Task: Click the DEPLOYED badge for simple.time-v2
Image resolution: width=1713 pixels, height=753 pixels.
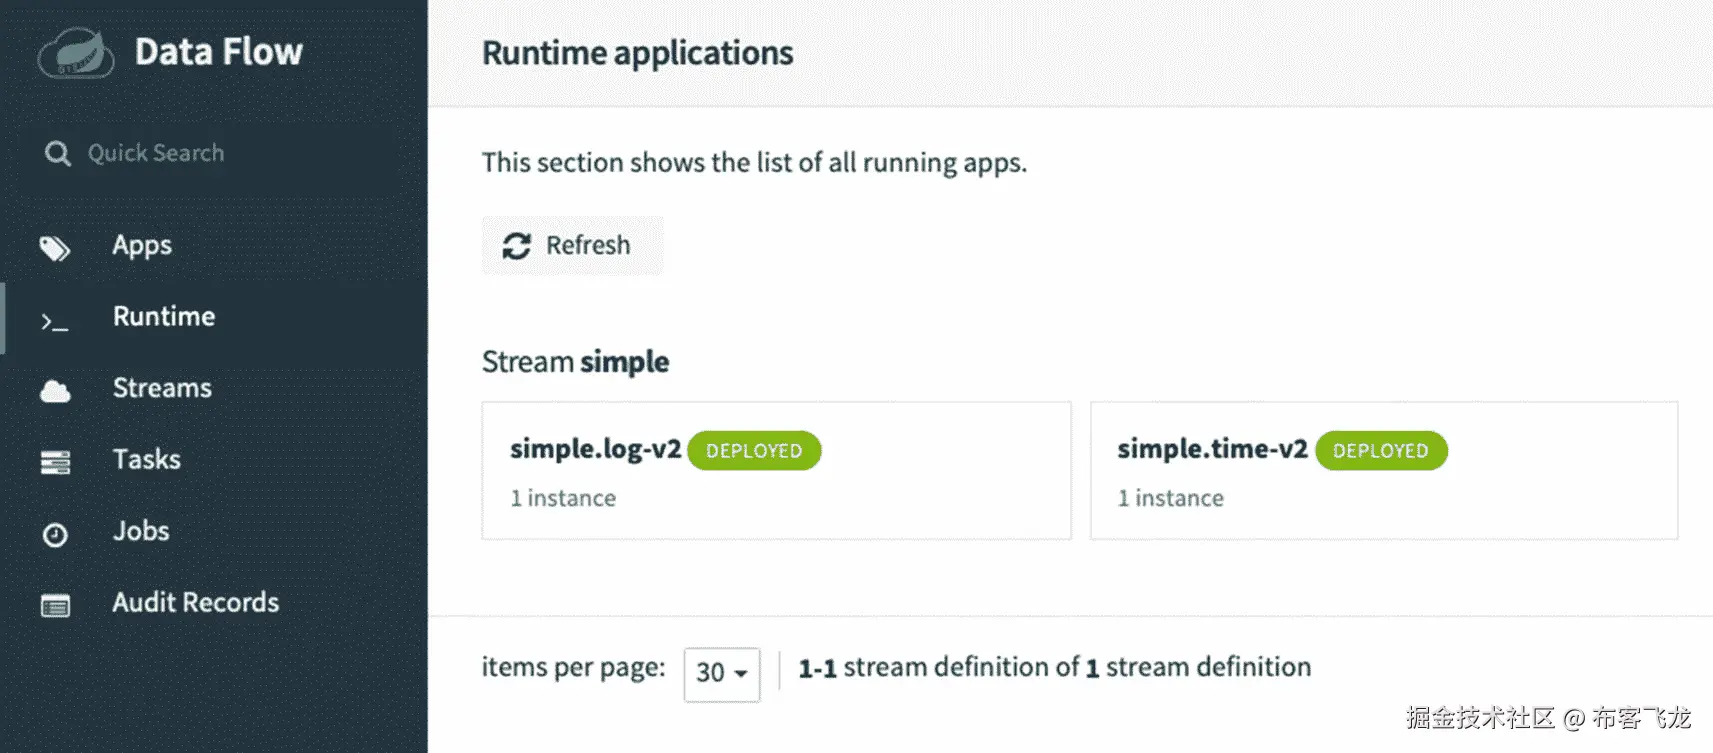Action: [1380, 451]
